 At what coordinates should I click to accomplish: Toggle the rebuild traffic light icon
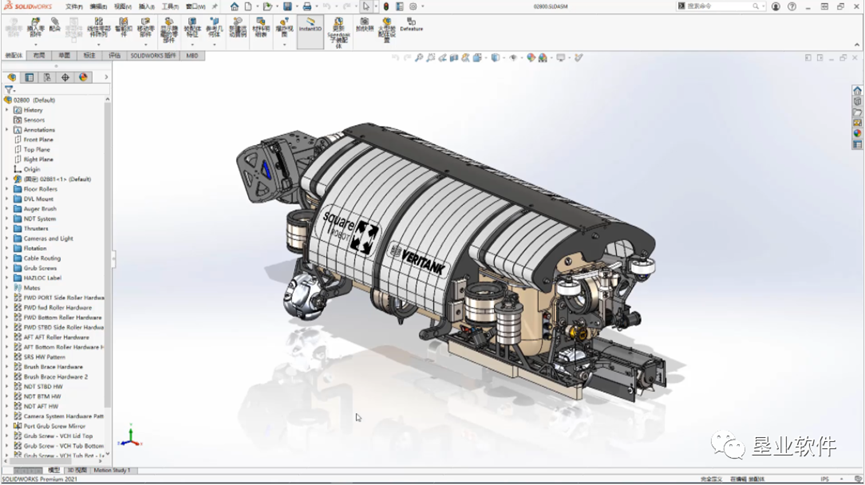pyautogui.click(x=386, y=6)
